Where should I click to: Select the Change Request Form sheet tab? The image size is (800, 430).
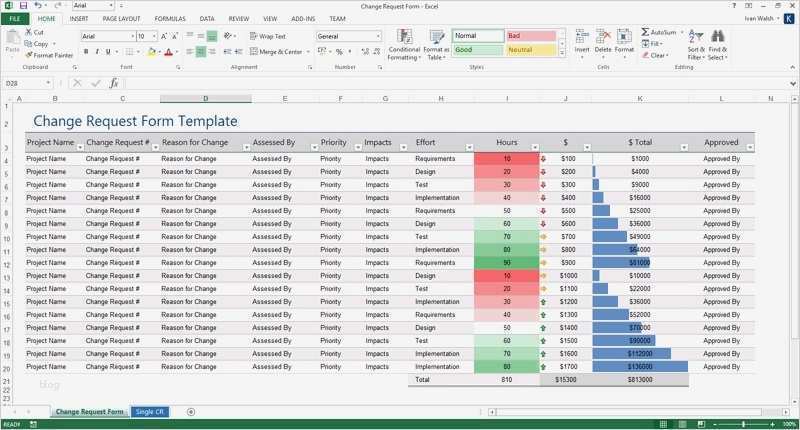[89, 412]
